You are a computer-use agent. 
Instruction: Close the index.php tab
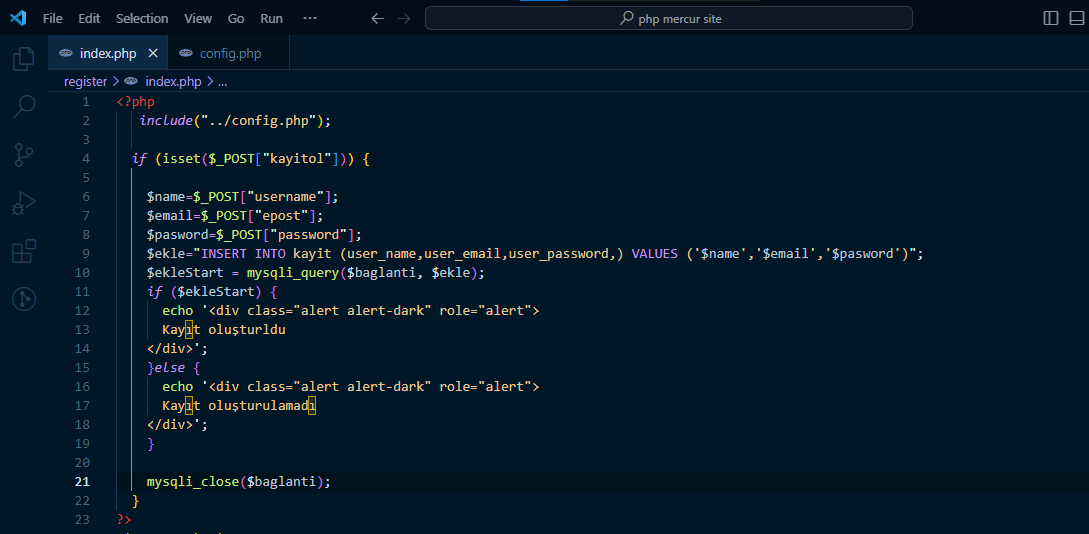pos(153,53)
